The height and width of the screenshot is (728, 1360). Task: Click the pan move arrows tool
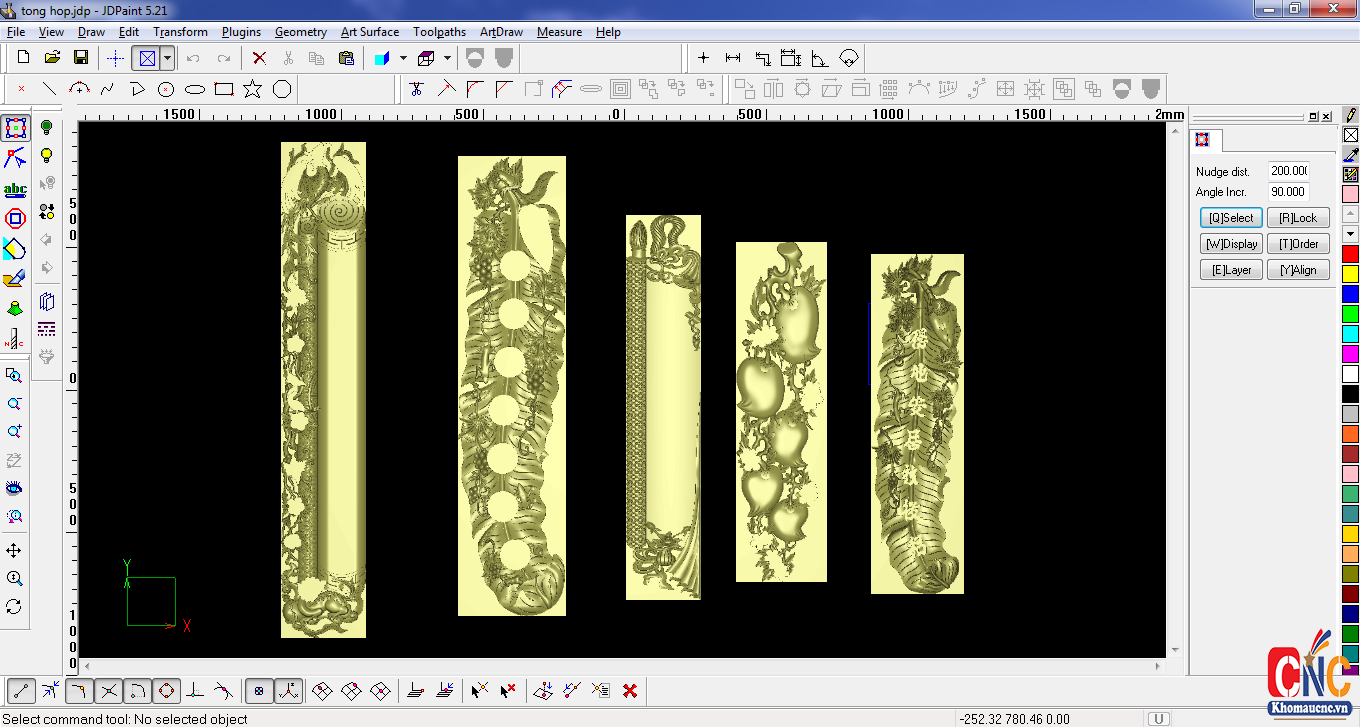pos(14,551)
